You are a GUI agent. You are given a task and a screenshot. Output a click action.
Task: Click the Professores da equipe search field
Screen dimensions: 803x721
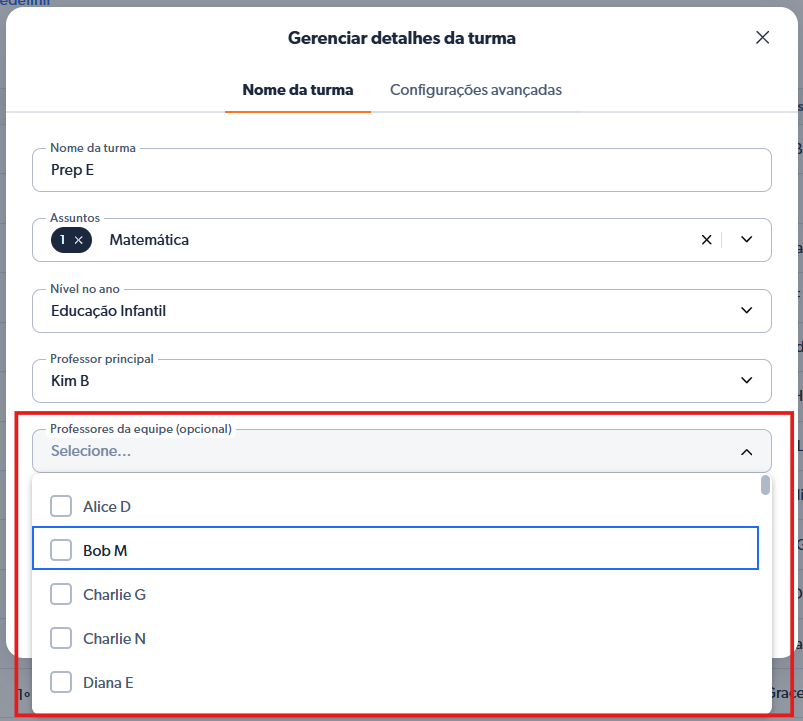click(x=380, y=452)
